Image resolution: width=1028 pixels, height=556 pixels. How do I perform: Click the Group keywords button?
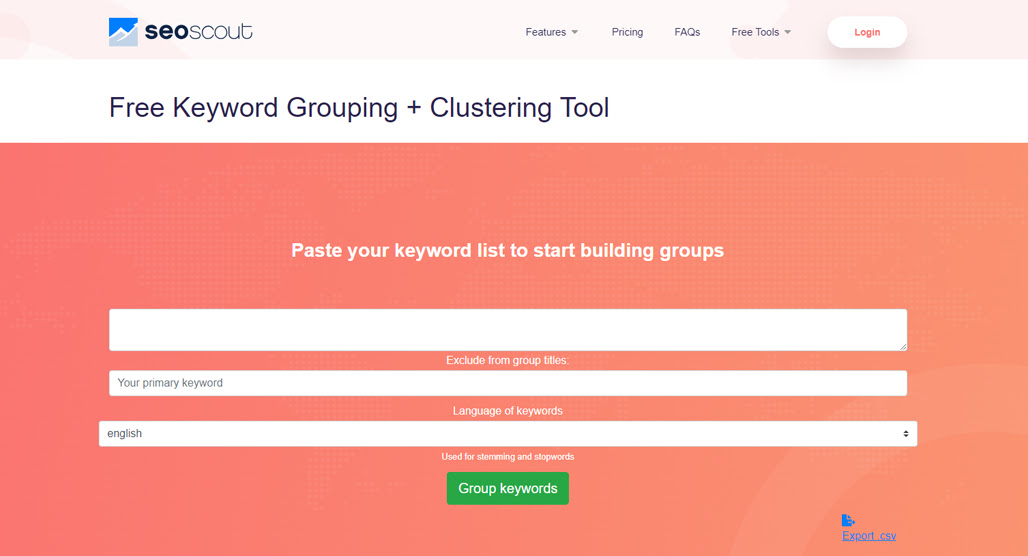[x=507, y=488]
